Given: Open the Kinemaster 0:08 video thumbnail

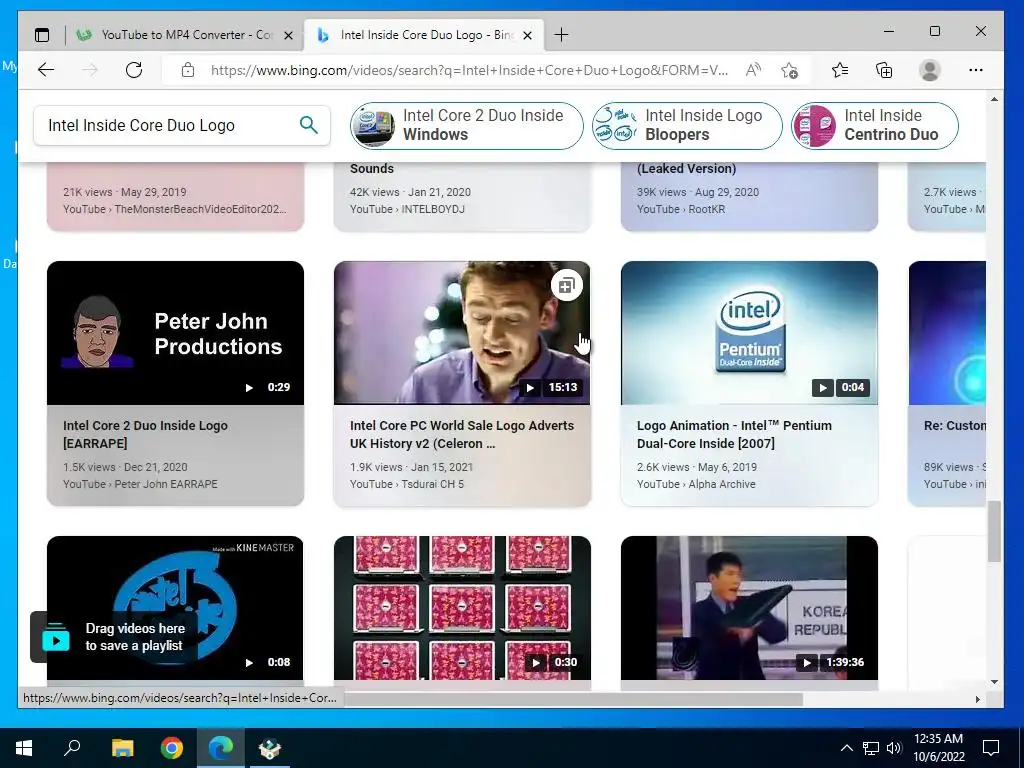Looking at the screenshot, I should [x=175, y=608].
